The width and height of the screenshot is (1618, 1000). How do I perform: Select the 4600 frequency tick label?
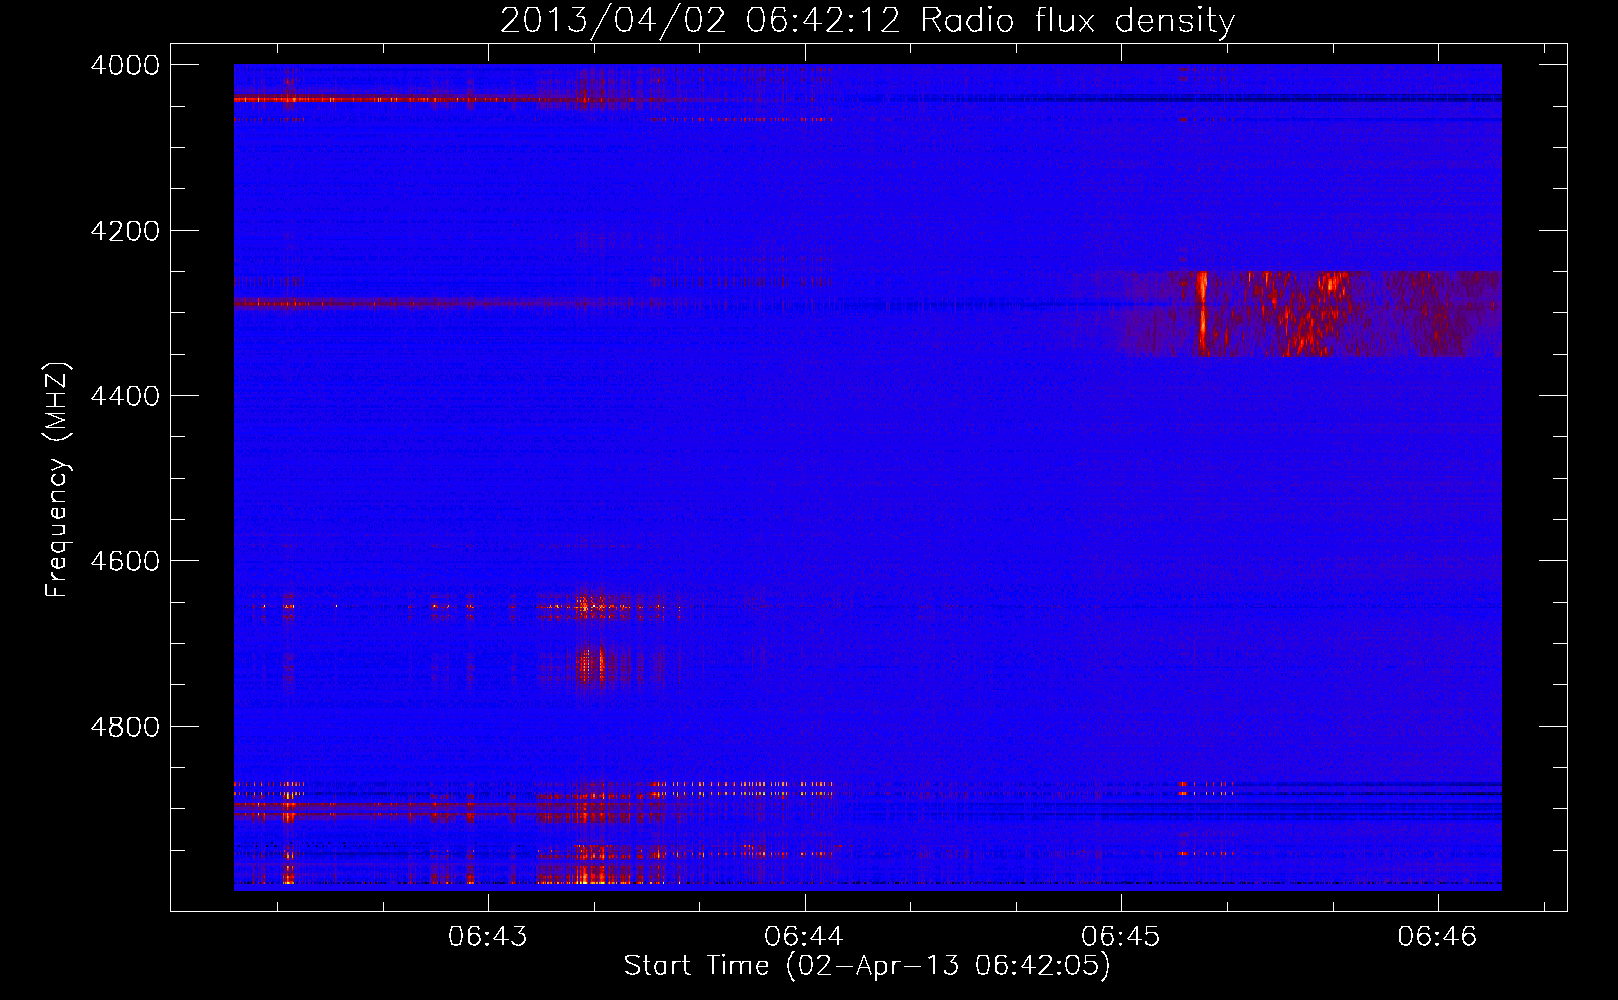[125, 561]
